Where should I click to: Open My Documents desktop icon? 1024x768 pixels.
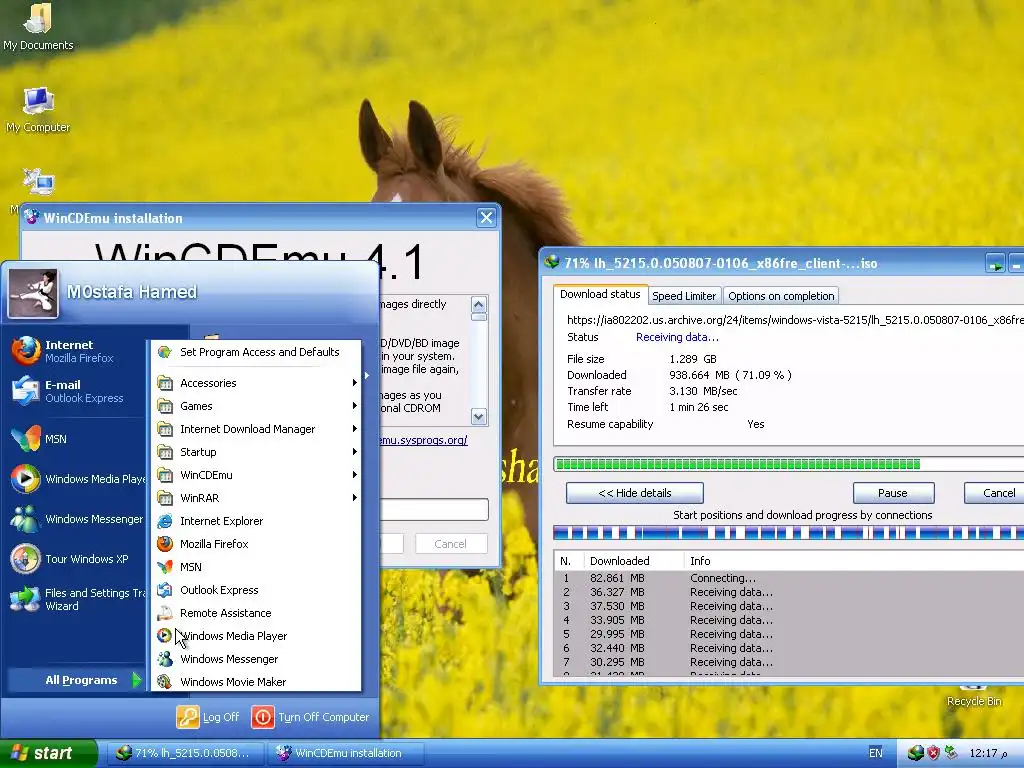pyautogui.click(x=38, y=27)
